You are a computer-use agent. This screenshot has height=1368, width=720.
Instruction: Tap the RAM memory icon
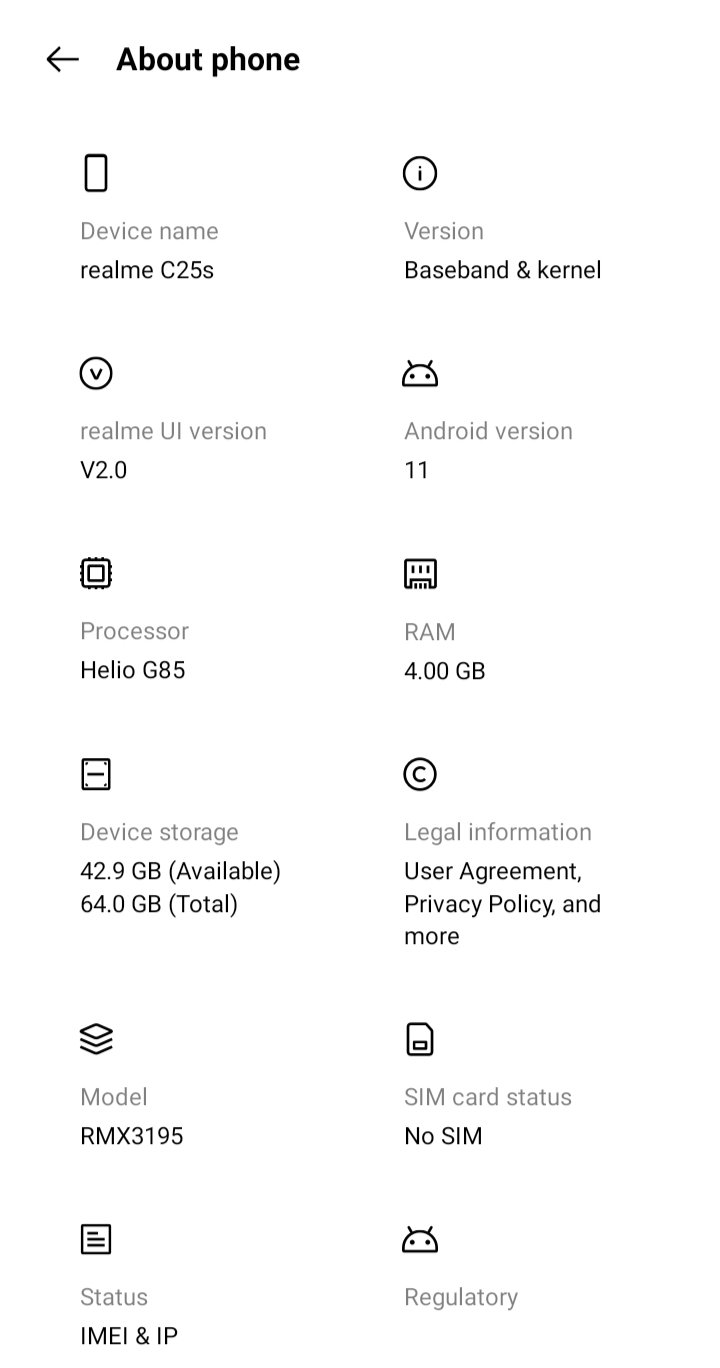420,574
